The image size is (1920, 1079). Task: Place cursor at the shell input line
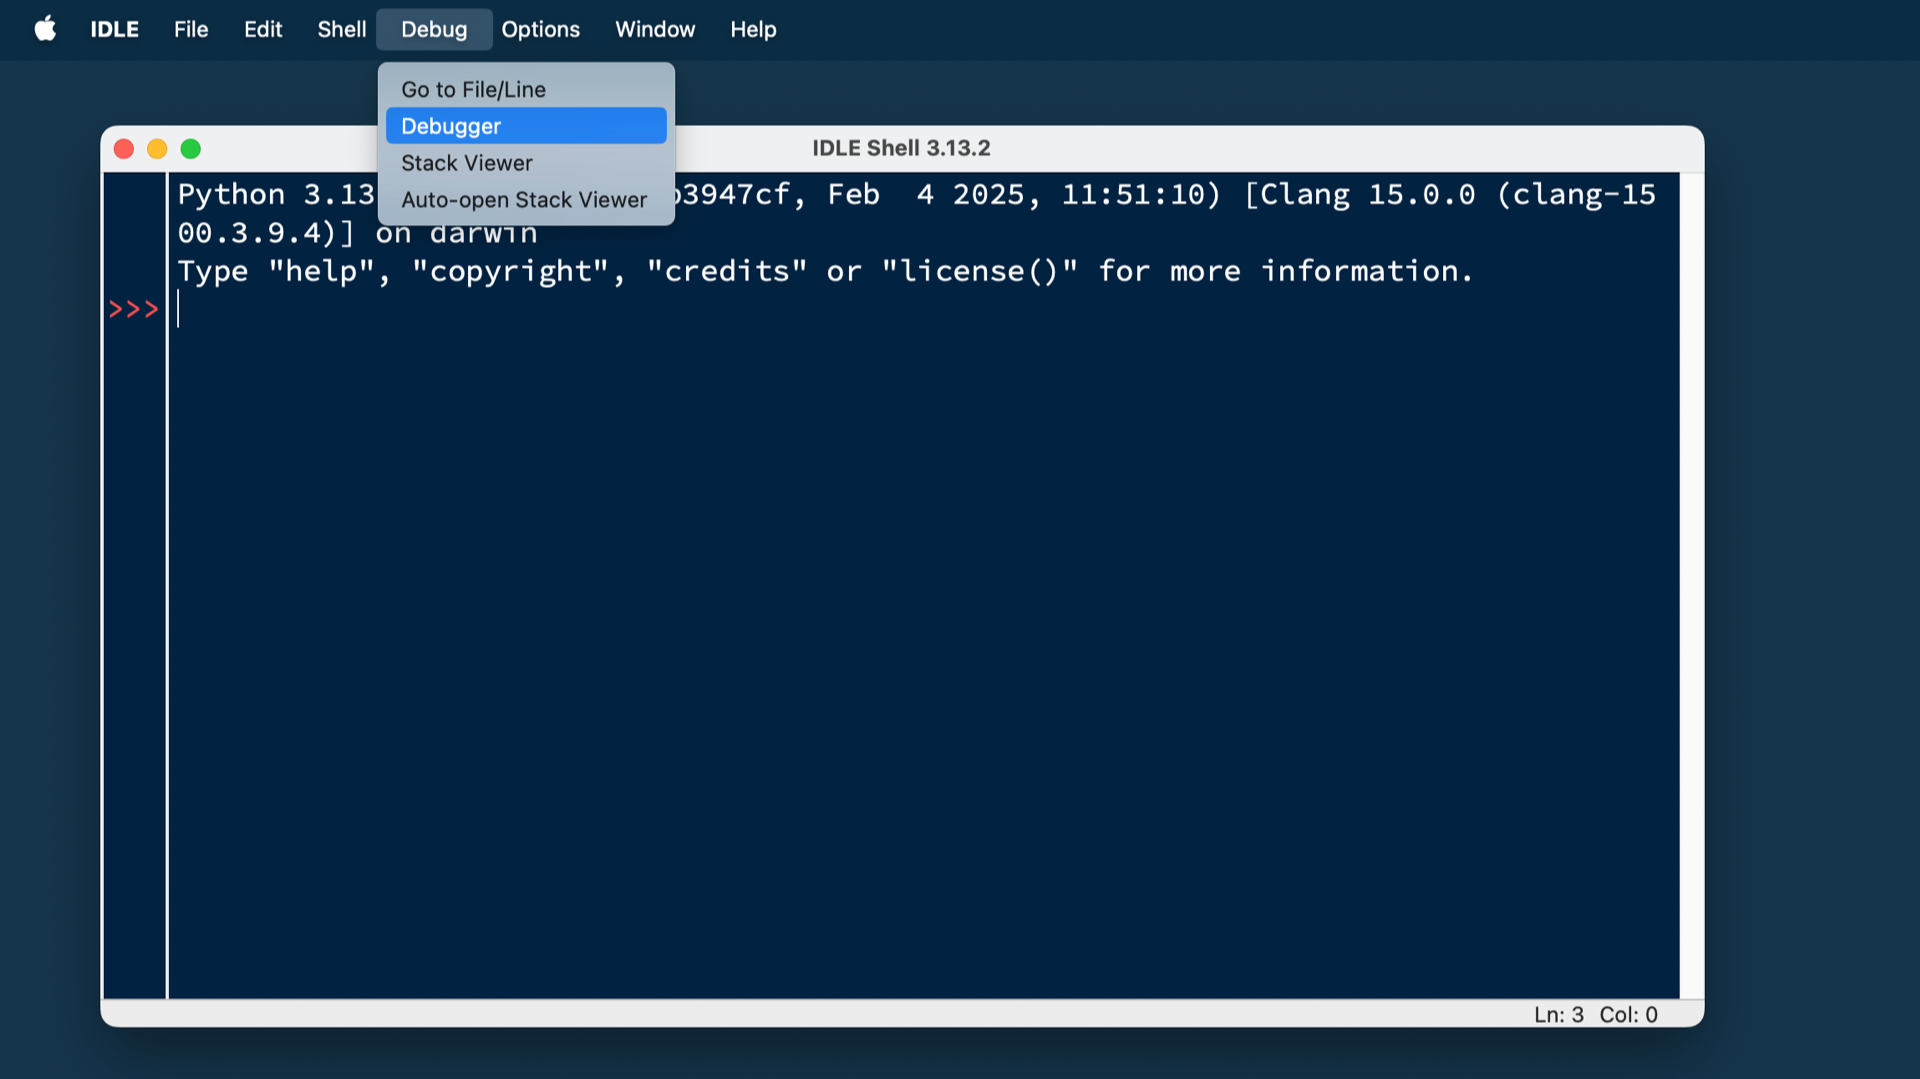click(400, 309)
